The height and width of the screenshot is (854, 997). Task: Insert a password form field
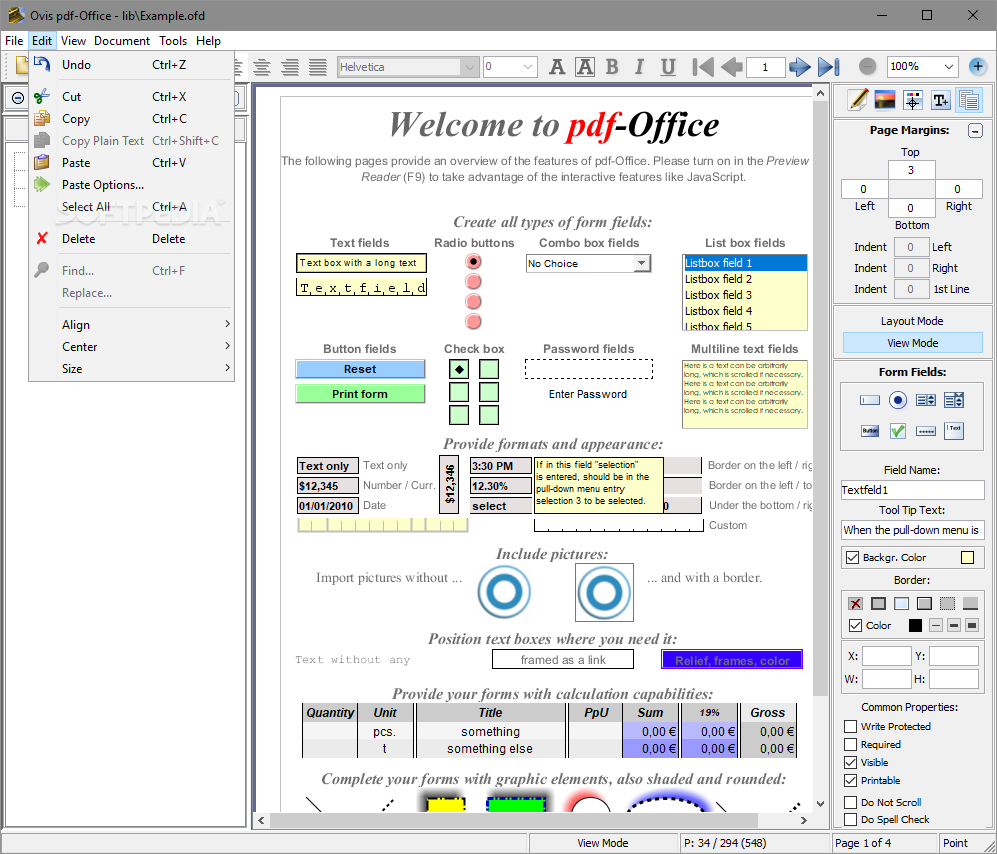[925, 430]
